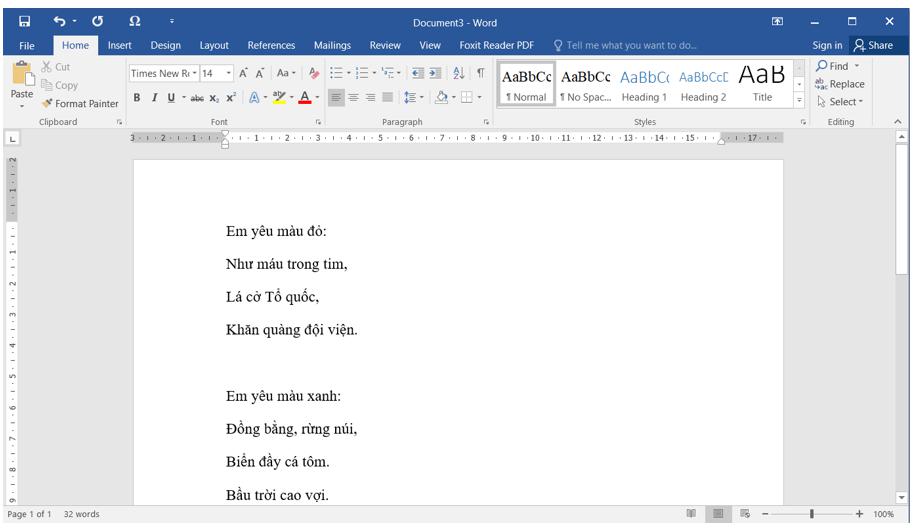Expand the font size dropdown
Screen dimensions: 914x528
[x=229, y=73]
